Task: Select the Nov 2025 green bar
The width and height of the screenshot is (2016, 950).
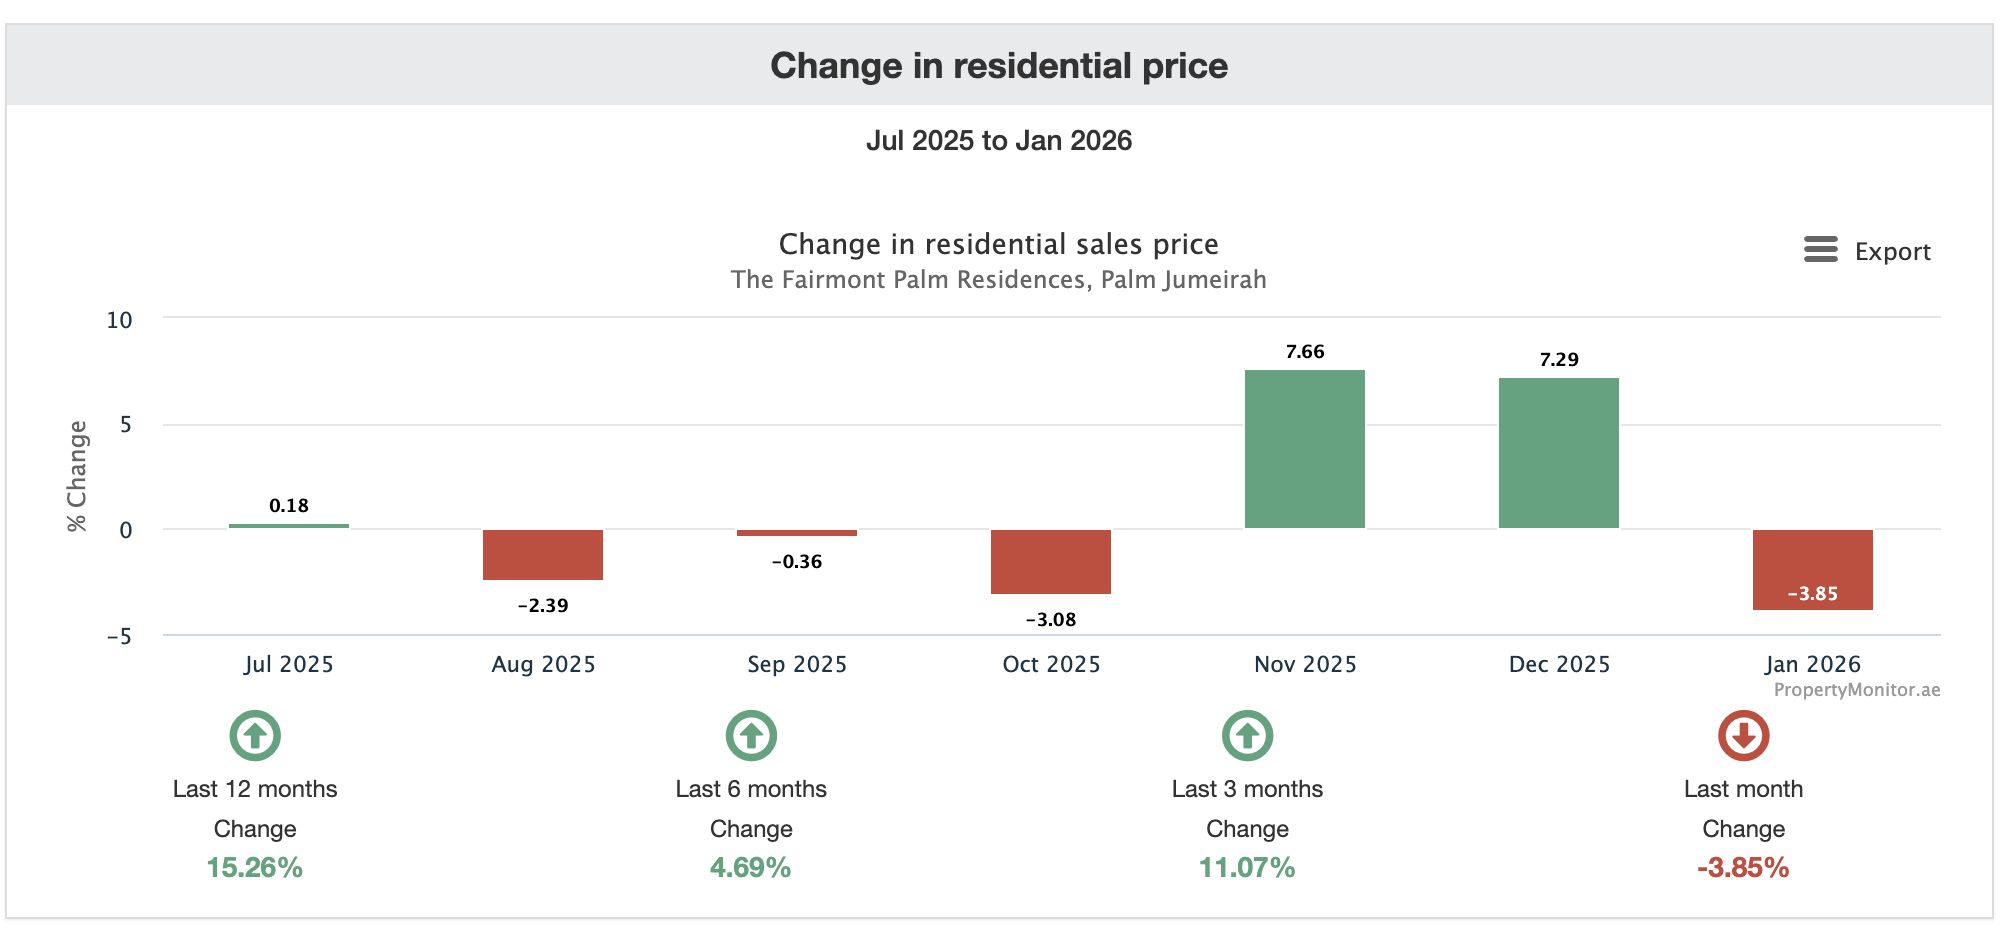Action: coord(1304,449)
